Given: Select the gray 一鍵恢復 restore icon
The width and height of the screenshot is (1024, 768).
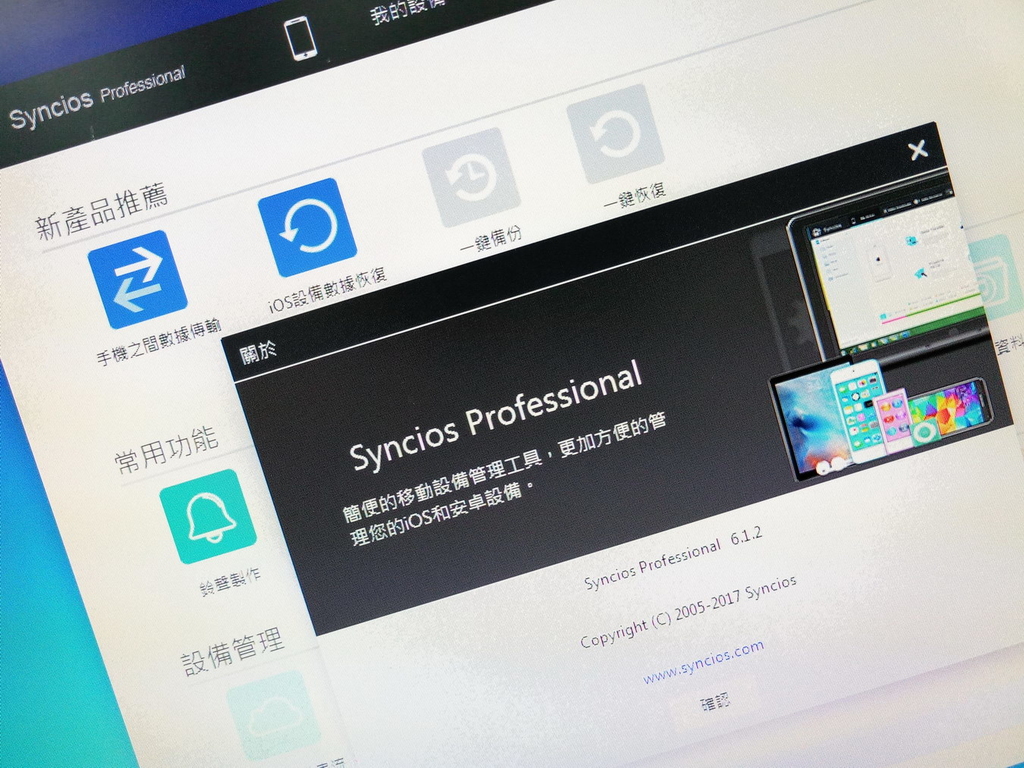Looking at the screenshot, I should (x=615, y=133).
